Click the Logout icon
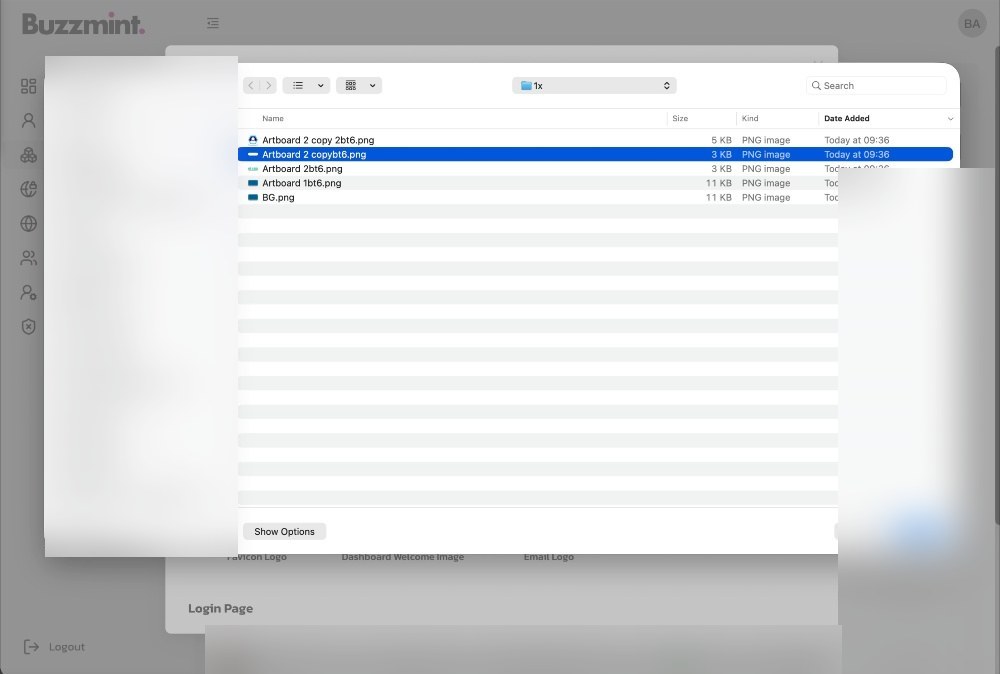1000x674 pixels. tap(31, 647)
